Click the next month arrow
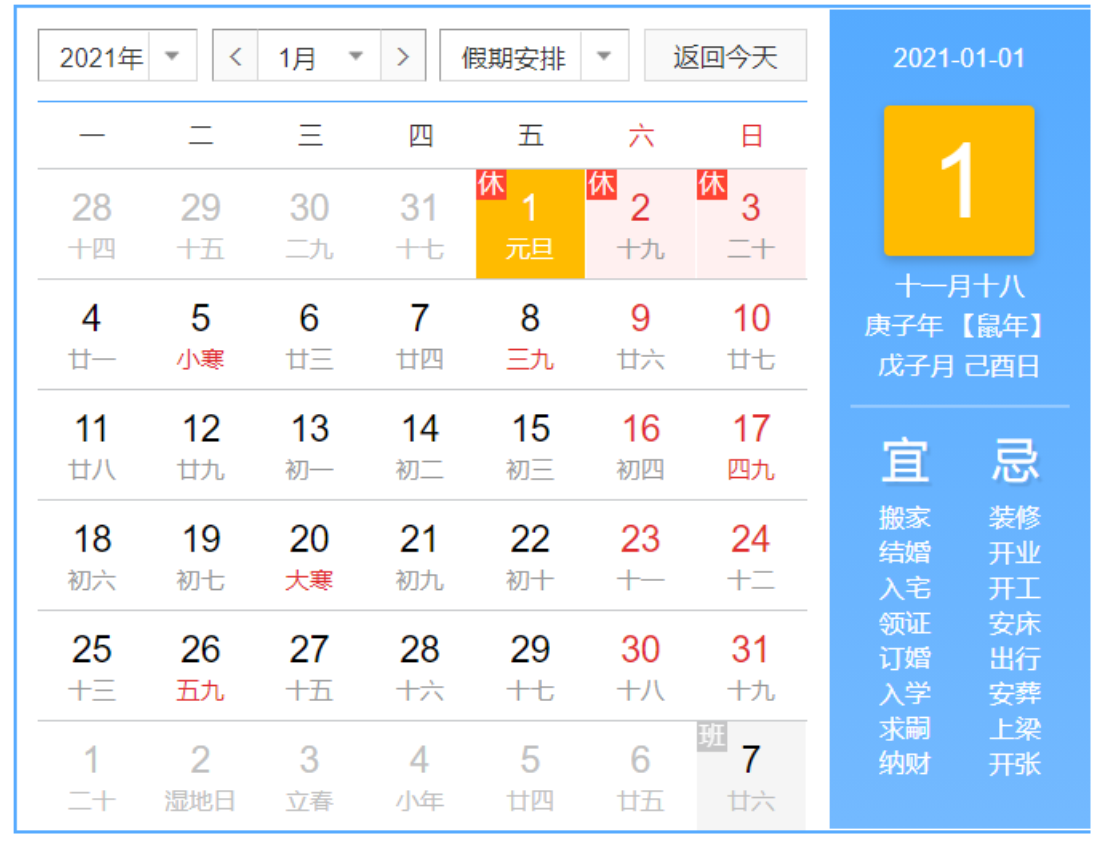The width and height of the screenshot is (1103, 847). (403, 56)
